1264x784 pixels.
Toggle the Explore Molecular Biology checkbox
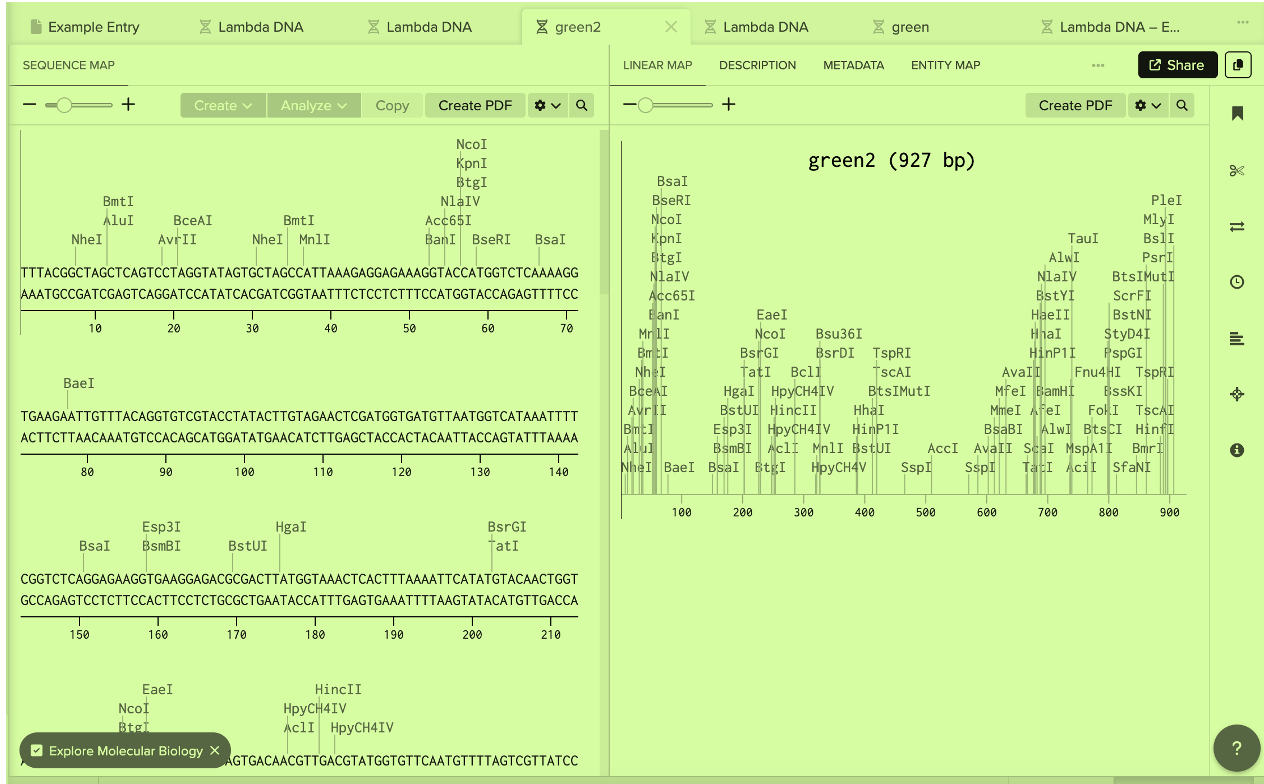pos(37,751)
